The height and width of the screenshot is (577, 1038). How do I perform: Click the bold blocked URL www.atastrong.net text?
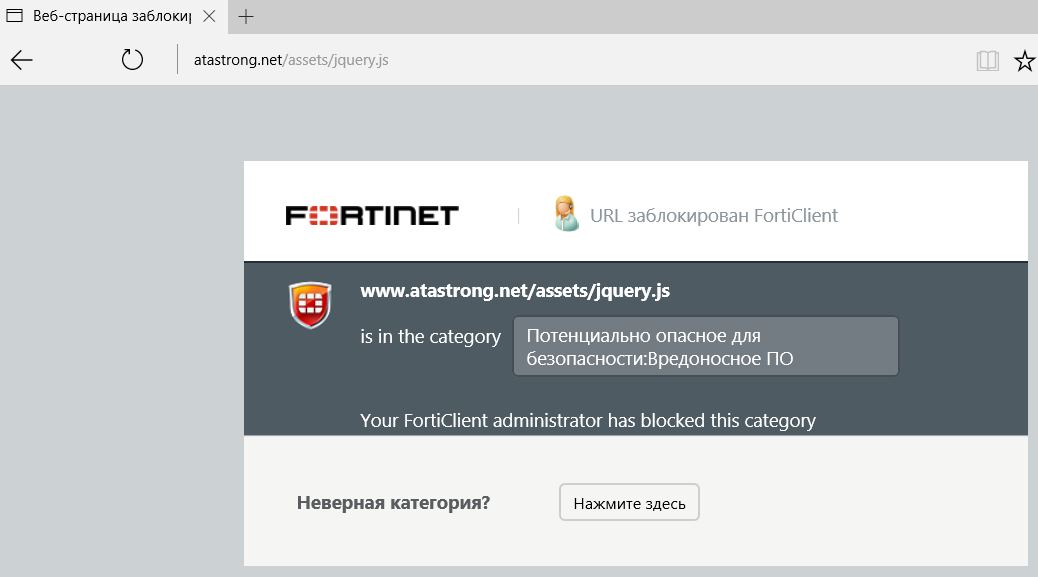coord(515,292)
